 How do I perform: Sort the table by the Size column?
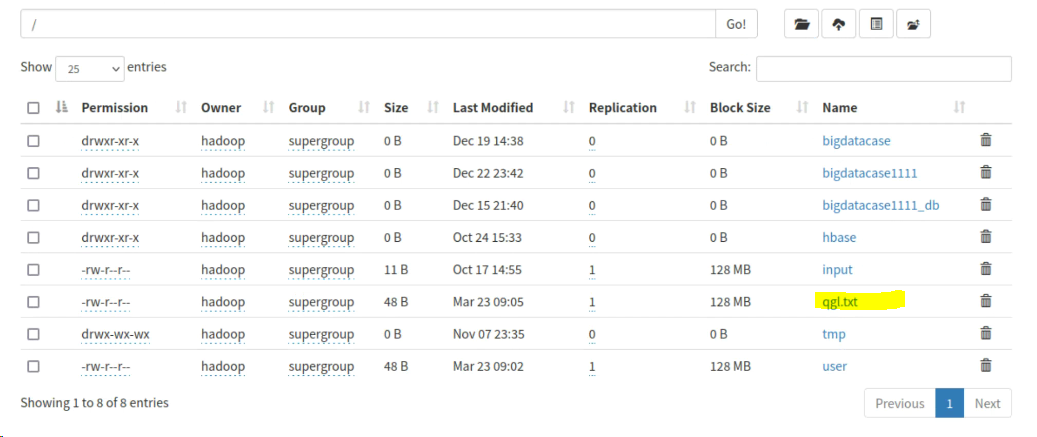tap(396, 107)
